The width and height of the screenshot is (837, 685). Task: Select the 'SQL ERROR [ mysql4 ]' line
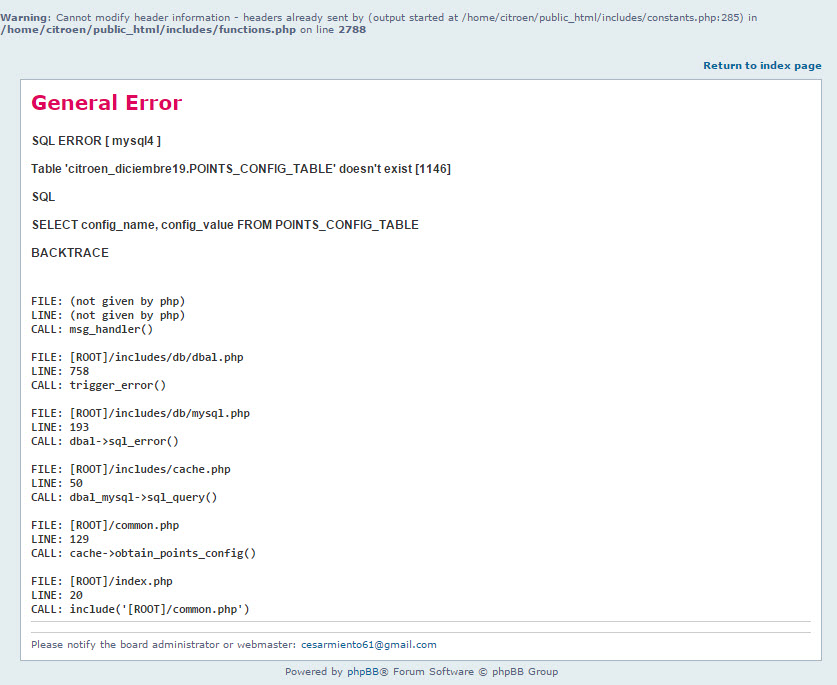[x=96, y=141]
